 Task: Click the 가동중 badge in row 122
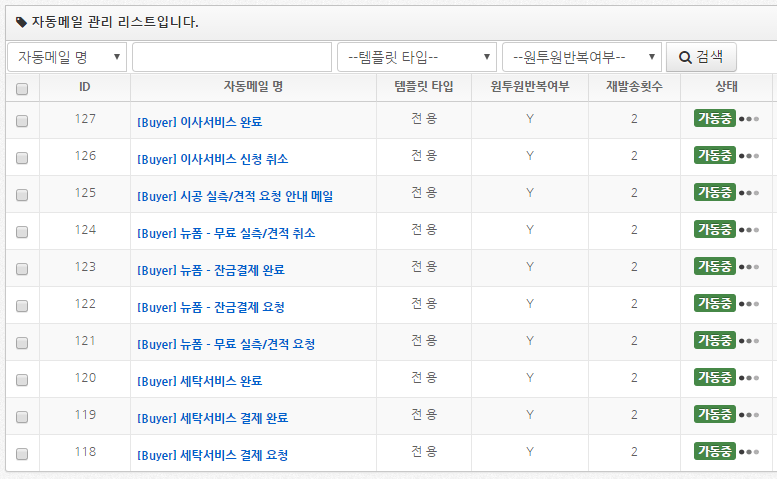click(x=714, y=304)
